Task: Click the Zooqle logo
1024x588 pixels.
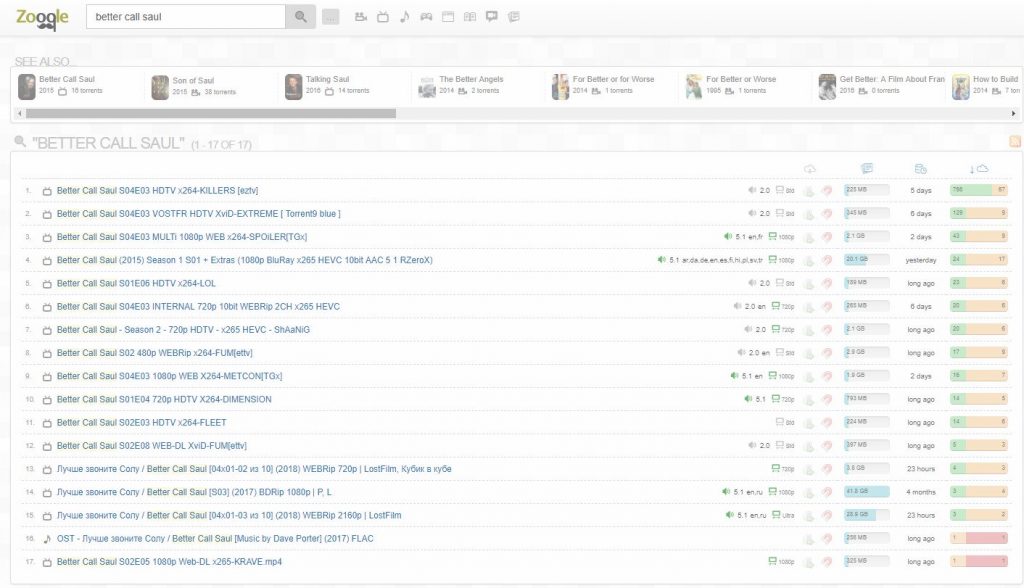Action: (x=42, y=17)
